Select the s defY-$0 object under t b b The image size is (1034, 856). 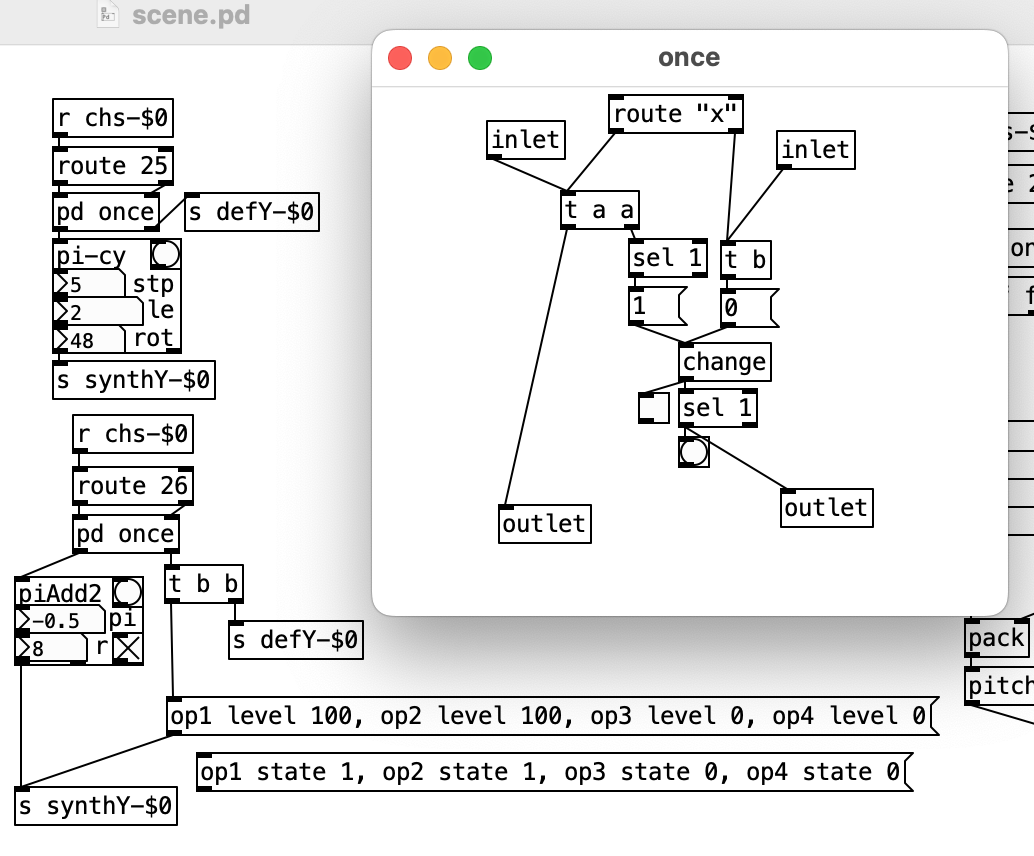[x=295, y=640]
